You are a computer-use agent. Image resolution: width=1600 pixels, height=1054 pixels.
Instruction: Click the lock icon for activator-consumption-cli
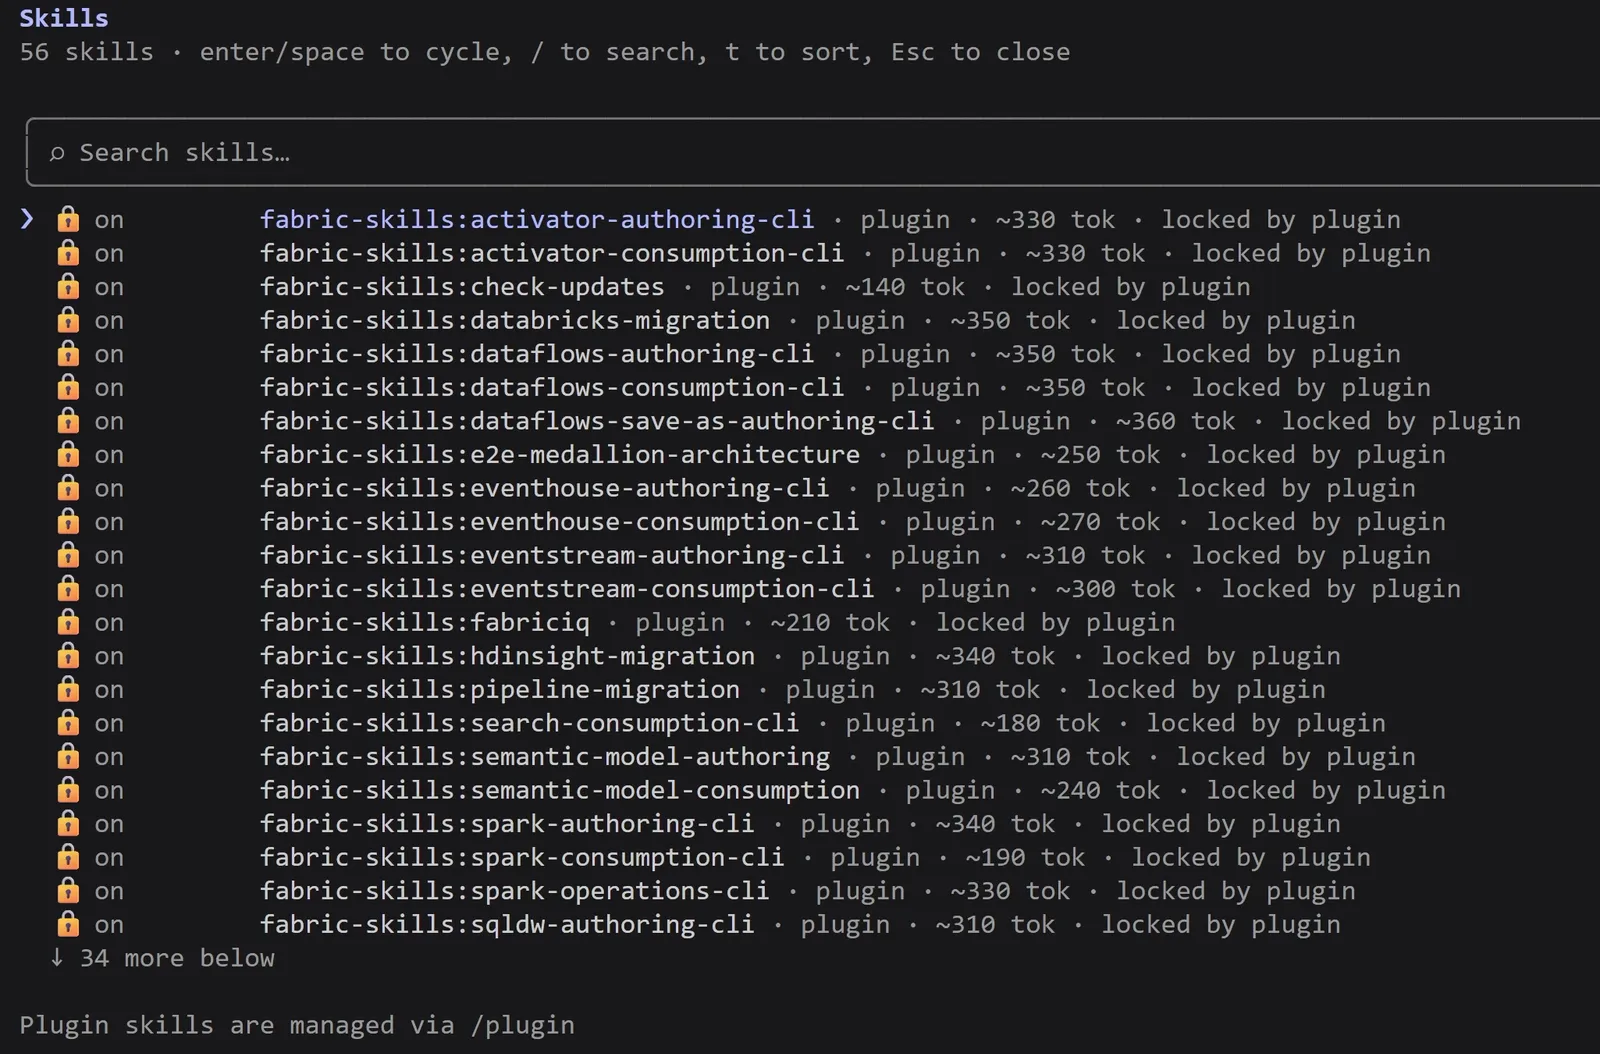(x=68, y=253)
